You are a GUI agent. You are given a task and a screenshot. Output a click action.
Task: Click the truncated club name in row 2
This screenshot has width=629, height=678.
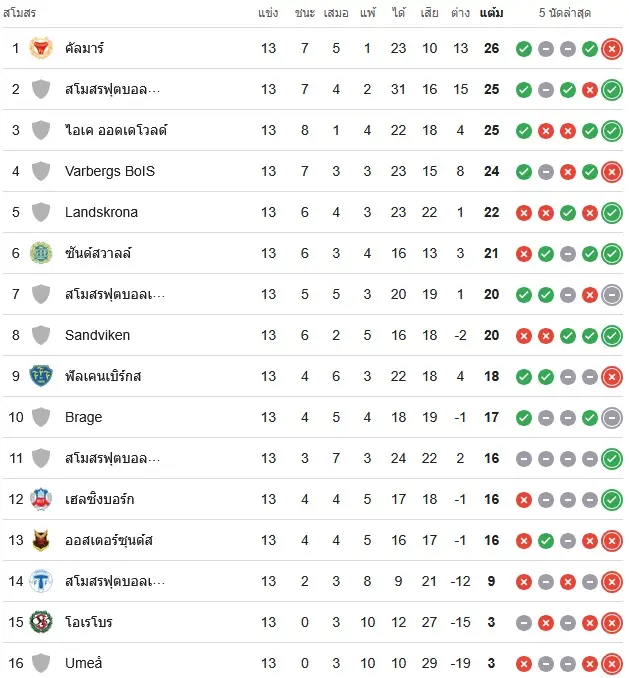112,90
